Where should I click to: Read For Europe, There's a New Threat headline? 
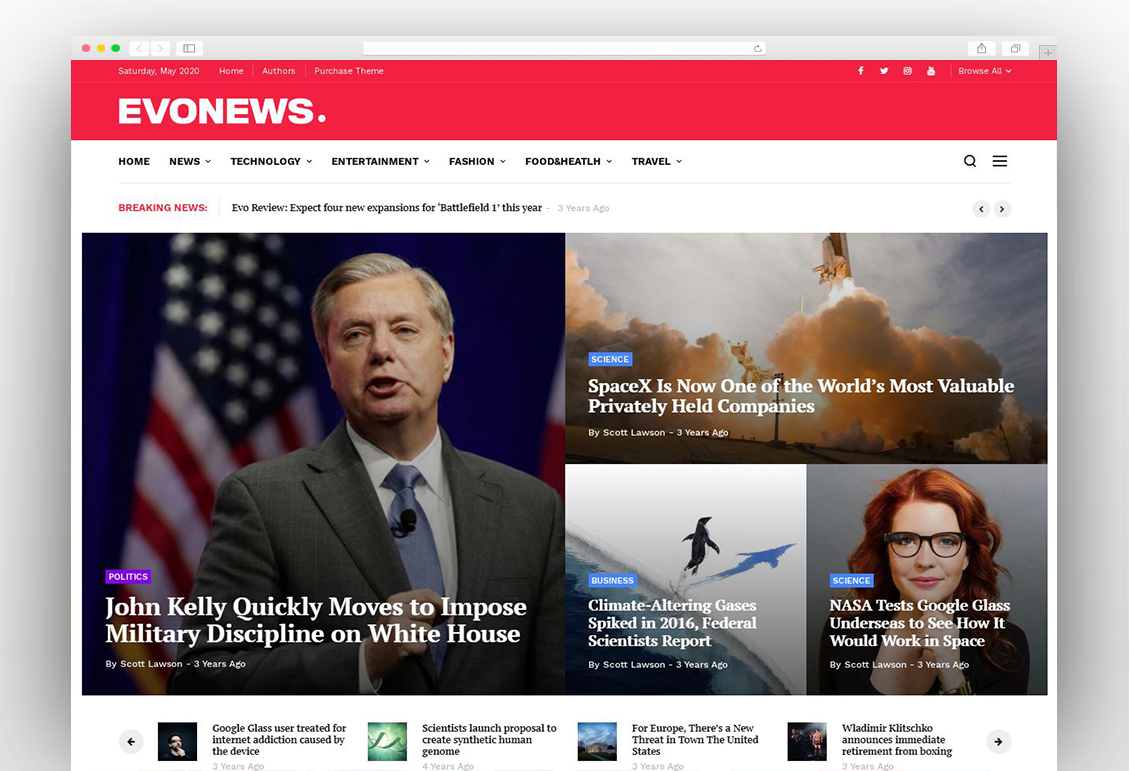pos(695,739)
